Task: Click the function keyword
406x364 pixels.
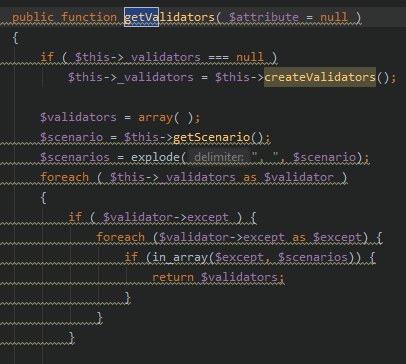Action: (89, 17)
